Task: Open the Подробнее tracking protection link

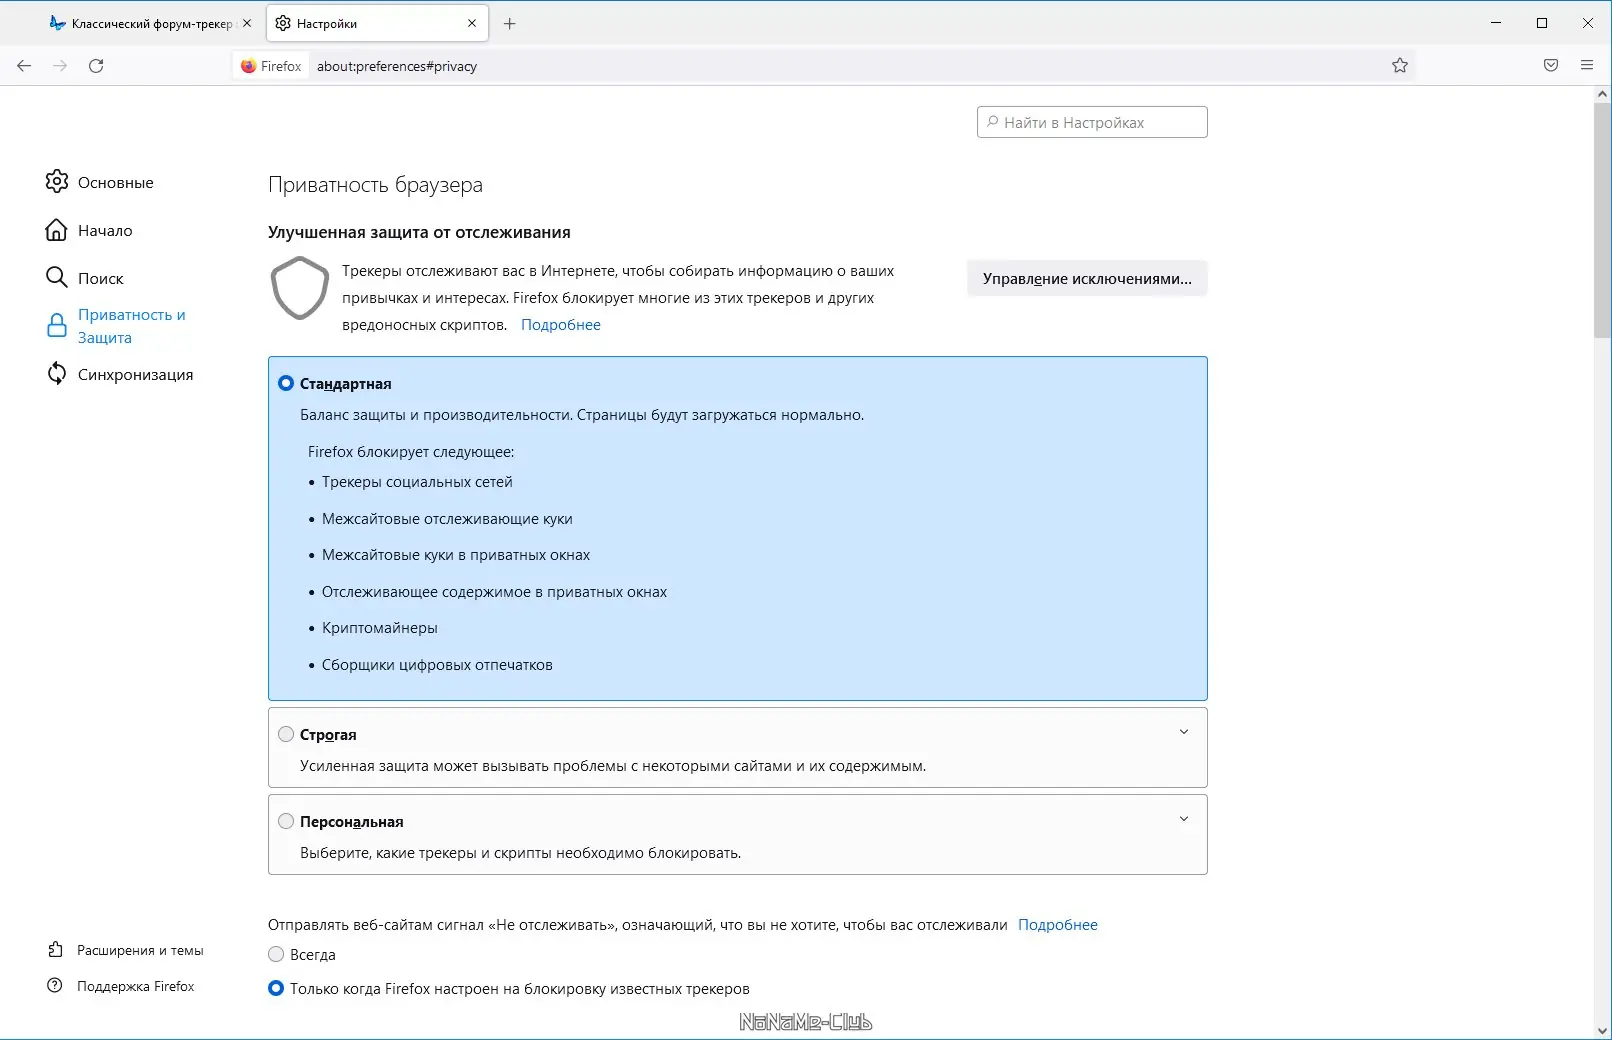Action: tap(560, 324)
